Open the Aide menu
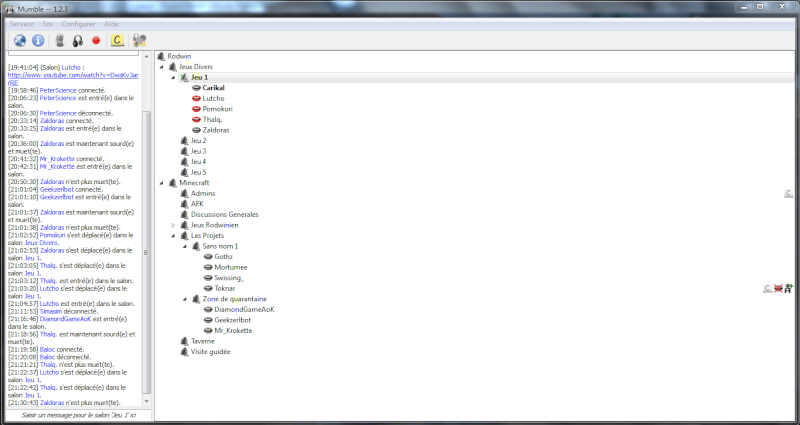This screenshot has height=425, width=800. pos(111,24)
